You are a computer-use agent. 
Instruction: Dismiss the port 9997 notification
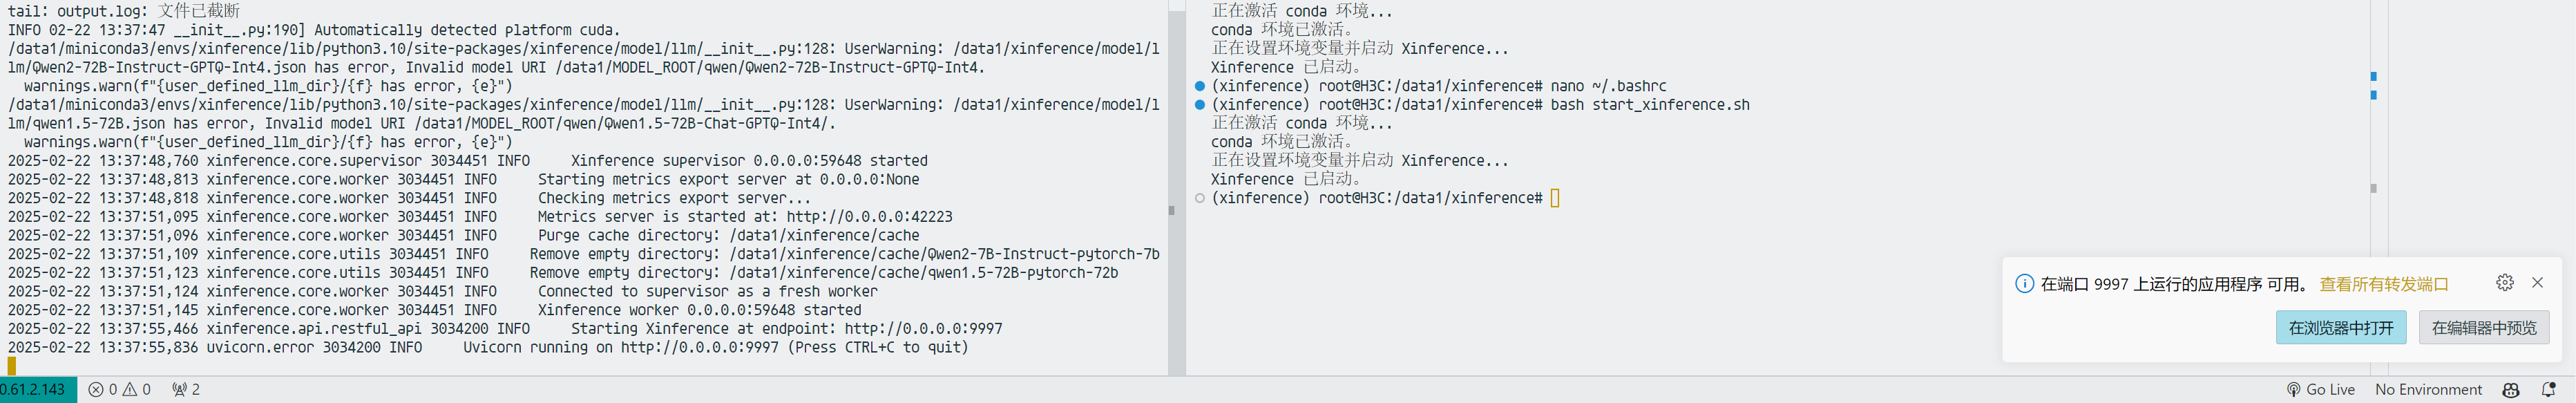pyautogui.click(x=2537, y=283)
